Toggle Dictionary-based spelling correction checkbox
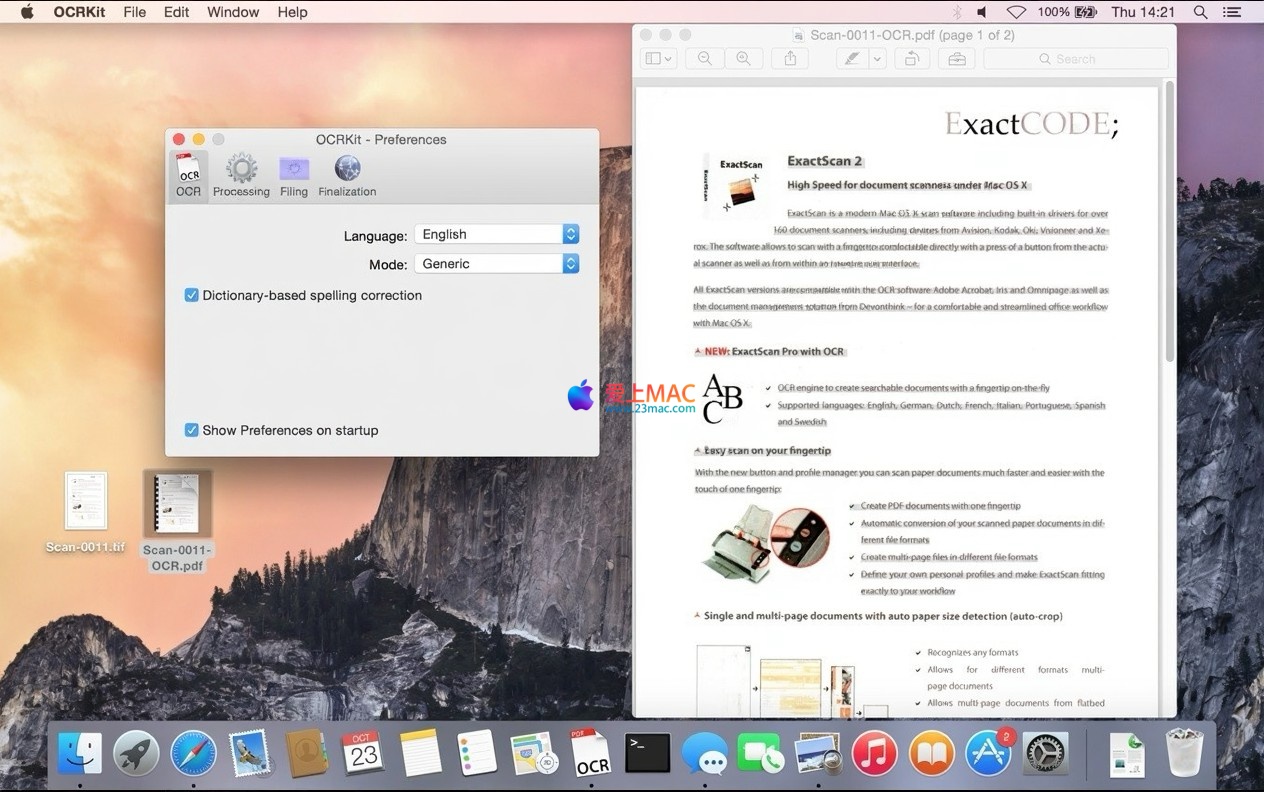1264x792 pixels. [x=192, y=296]
